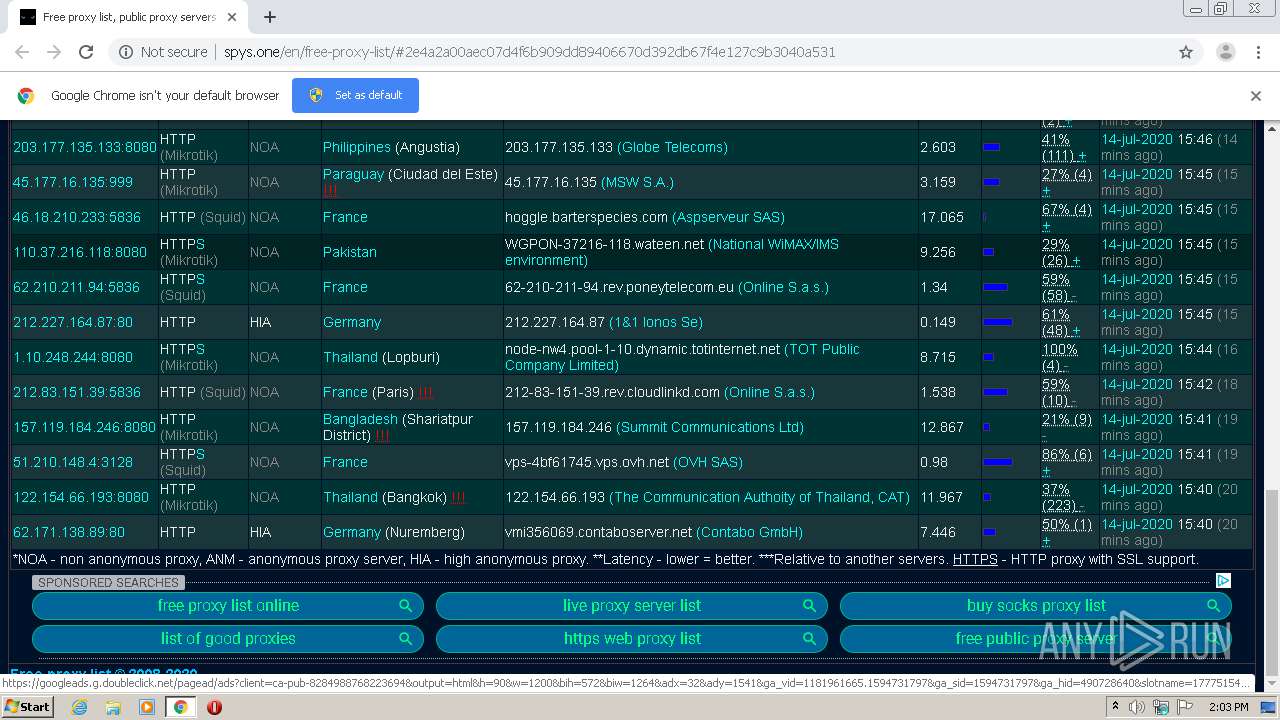Click latency value 17.065
Viewport: 1280px width, 720px height.
[942, 217]
